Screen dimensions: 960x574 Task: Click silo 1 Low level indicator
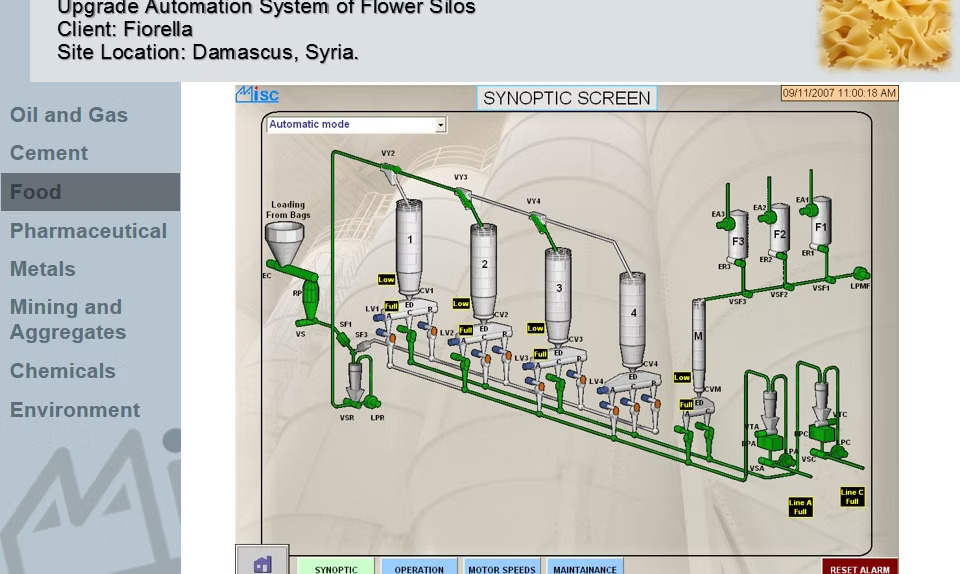(x=386, y=280)
